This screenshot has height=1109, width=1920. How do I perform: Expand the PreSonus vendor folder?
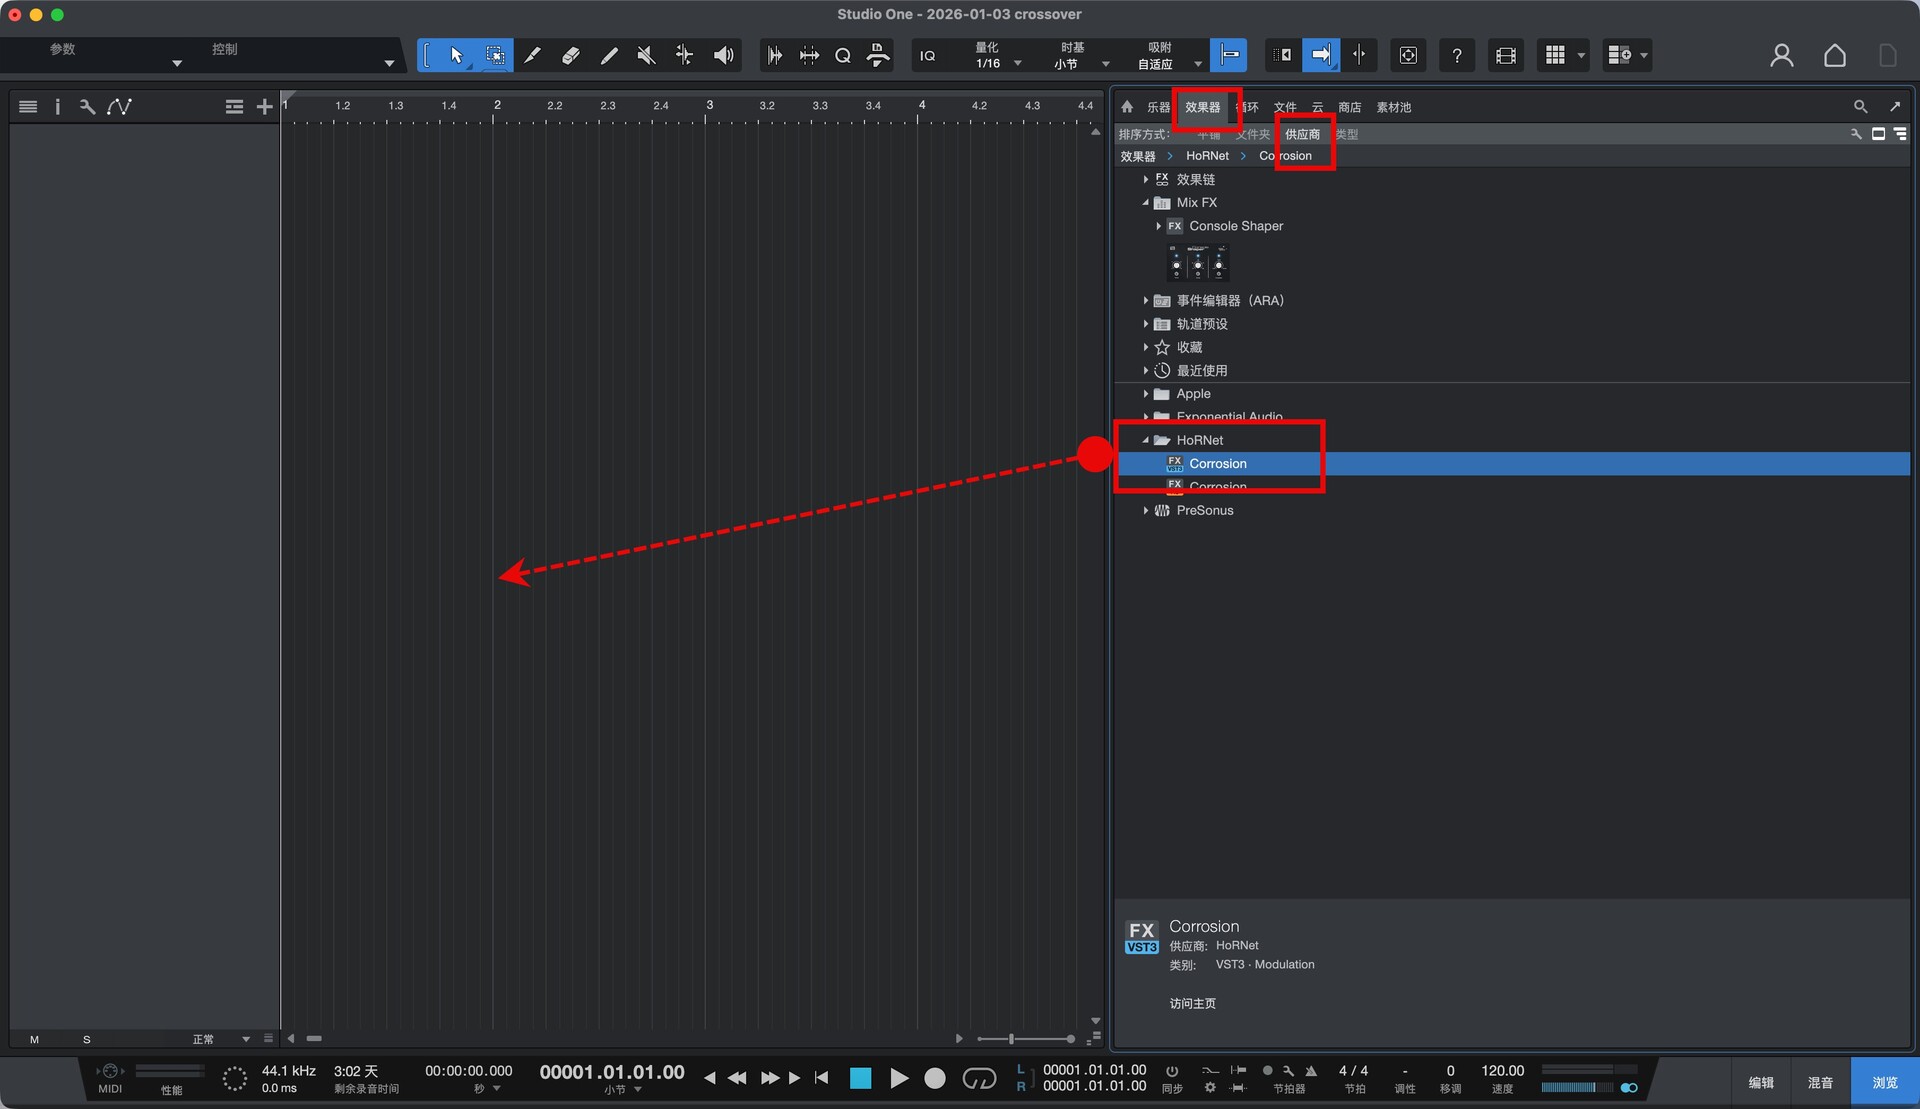[x=1146, y=510]
